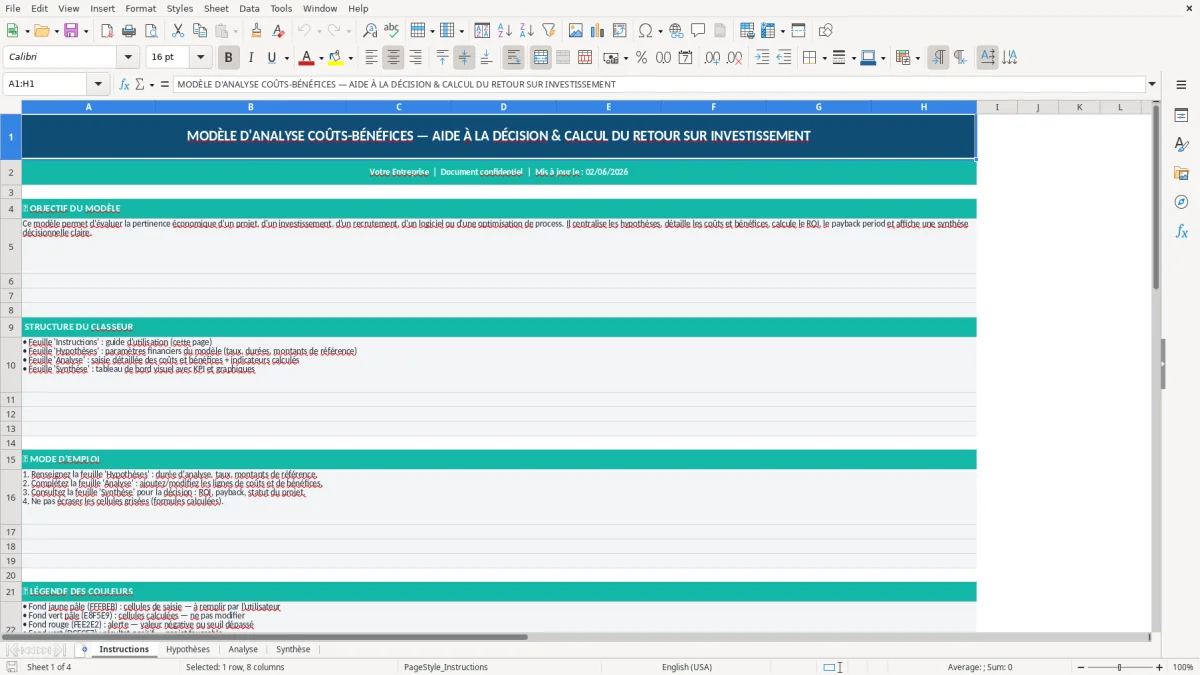
Task: Open the background color dropdown arrow
Action: pyautogui.click(x=351, y=58)
